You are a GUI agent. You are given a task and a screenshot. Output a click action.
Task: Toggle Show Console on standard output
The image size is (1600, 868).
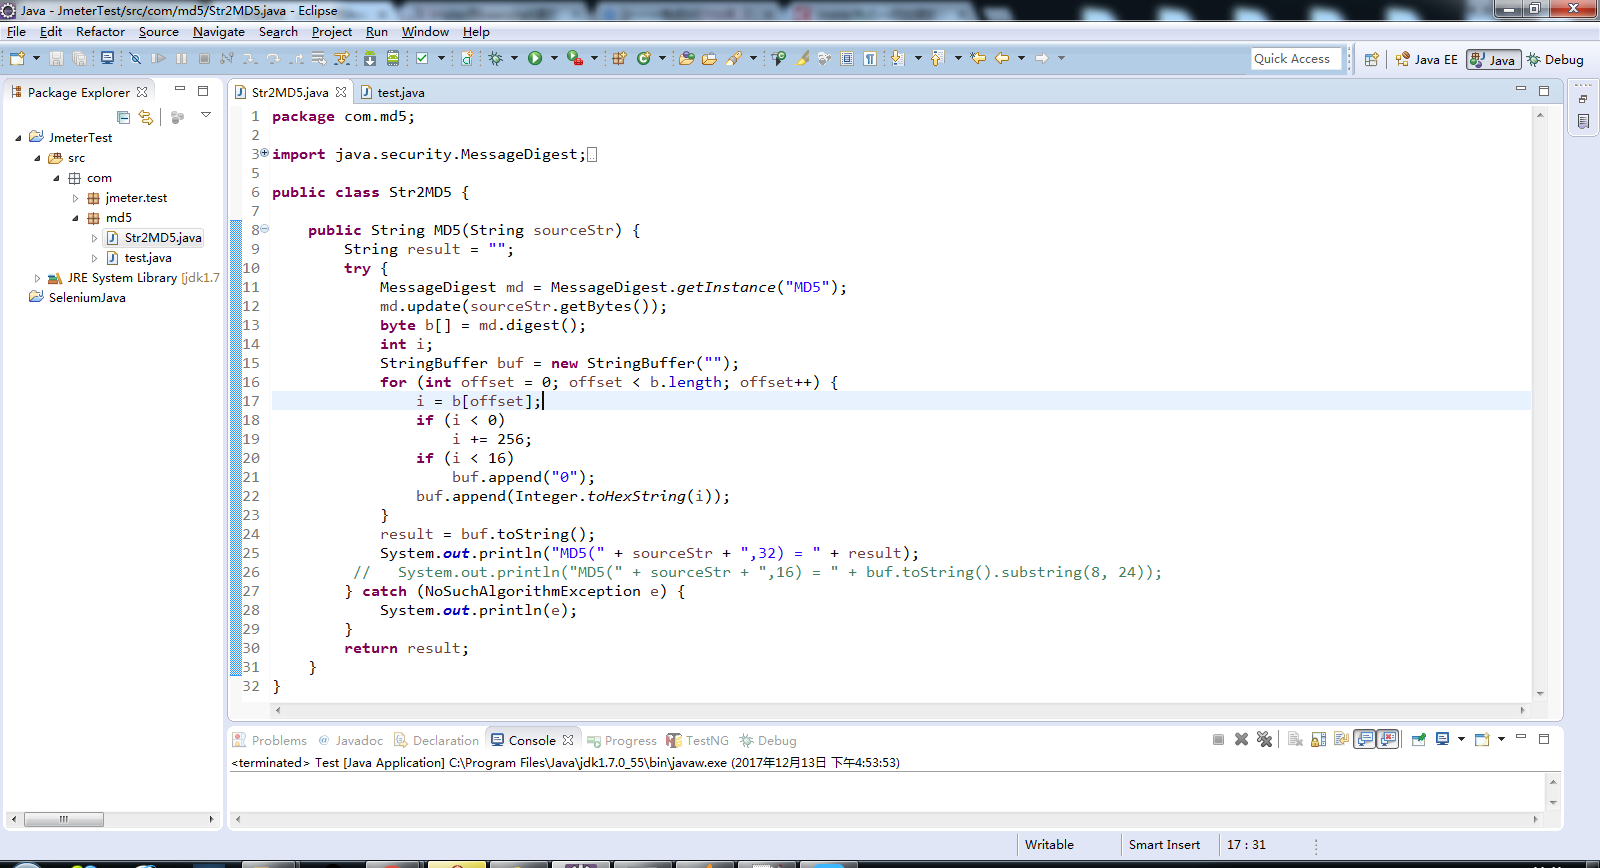1365,739
